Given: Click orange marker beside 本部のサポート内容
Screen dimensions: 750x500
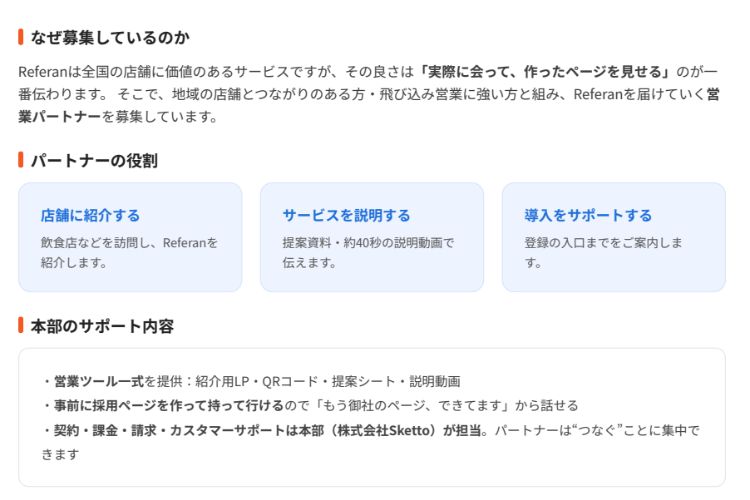Looking at the screenshot, I should (21, 325).
